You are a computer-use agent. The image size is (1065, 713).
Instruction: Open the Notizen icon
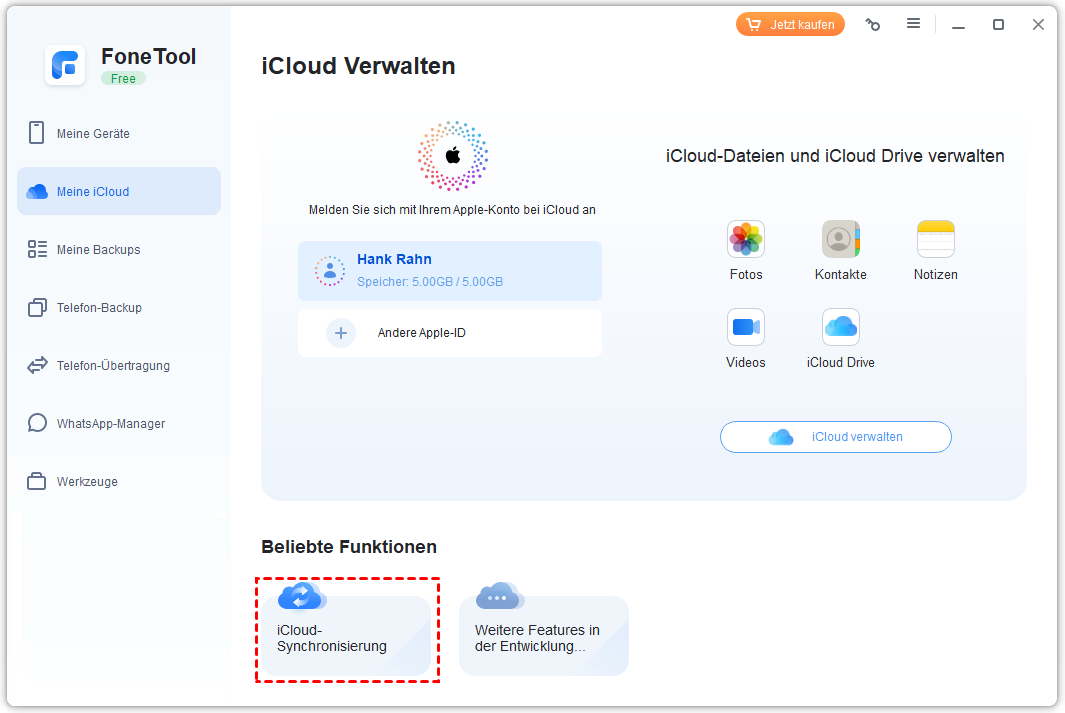(935, 240)
